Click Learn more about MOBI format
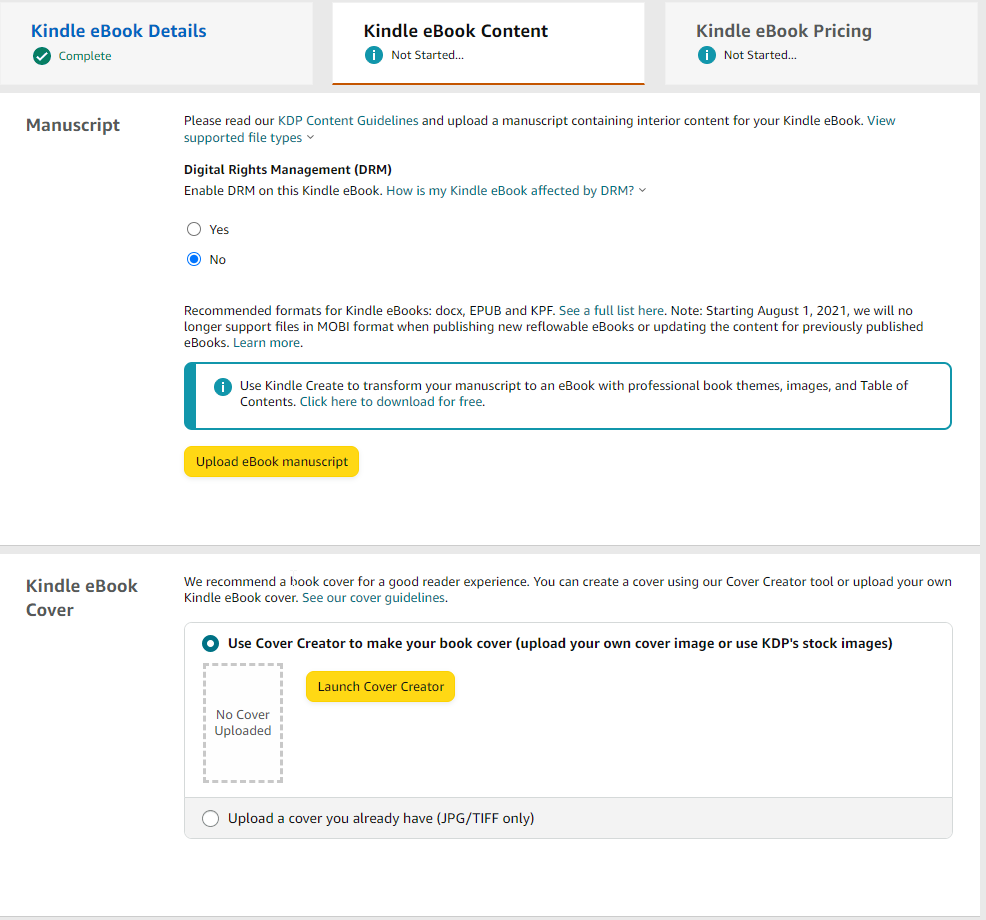Viewport: 986px width, 920px height. (x=267, y=343)
